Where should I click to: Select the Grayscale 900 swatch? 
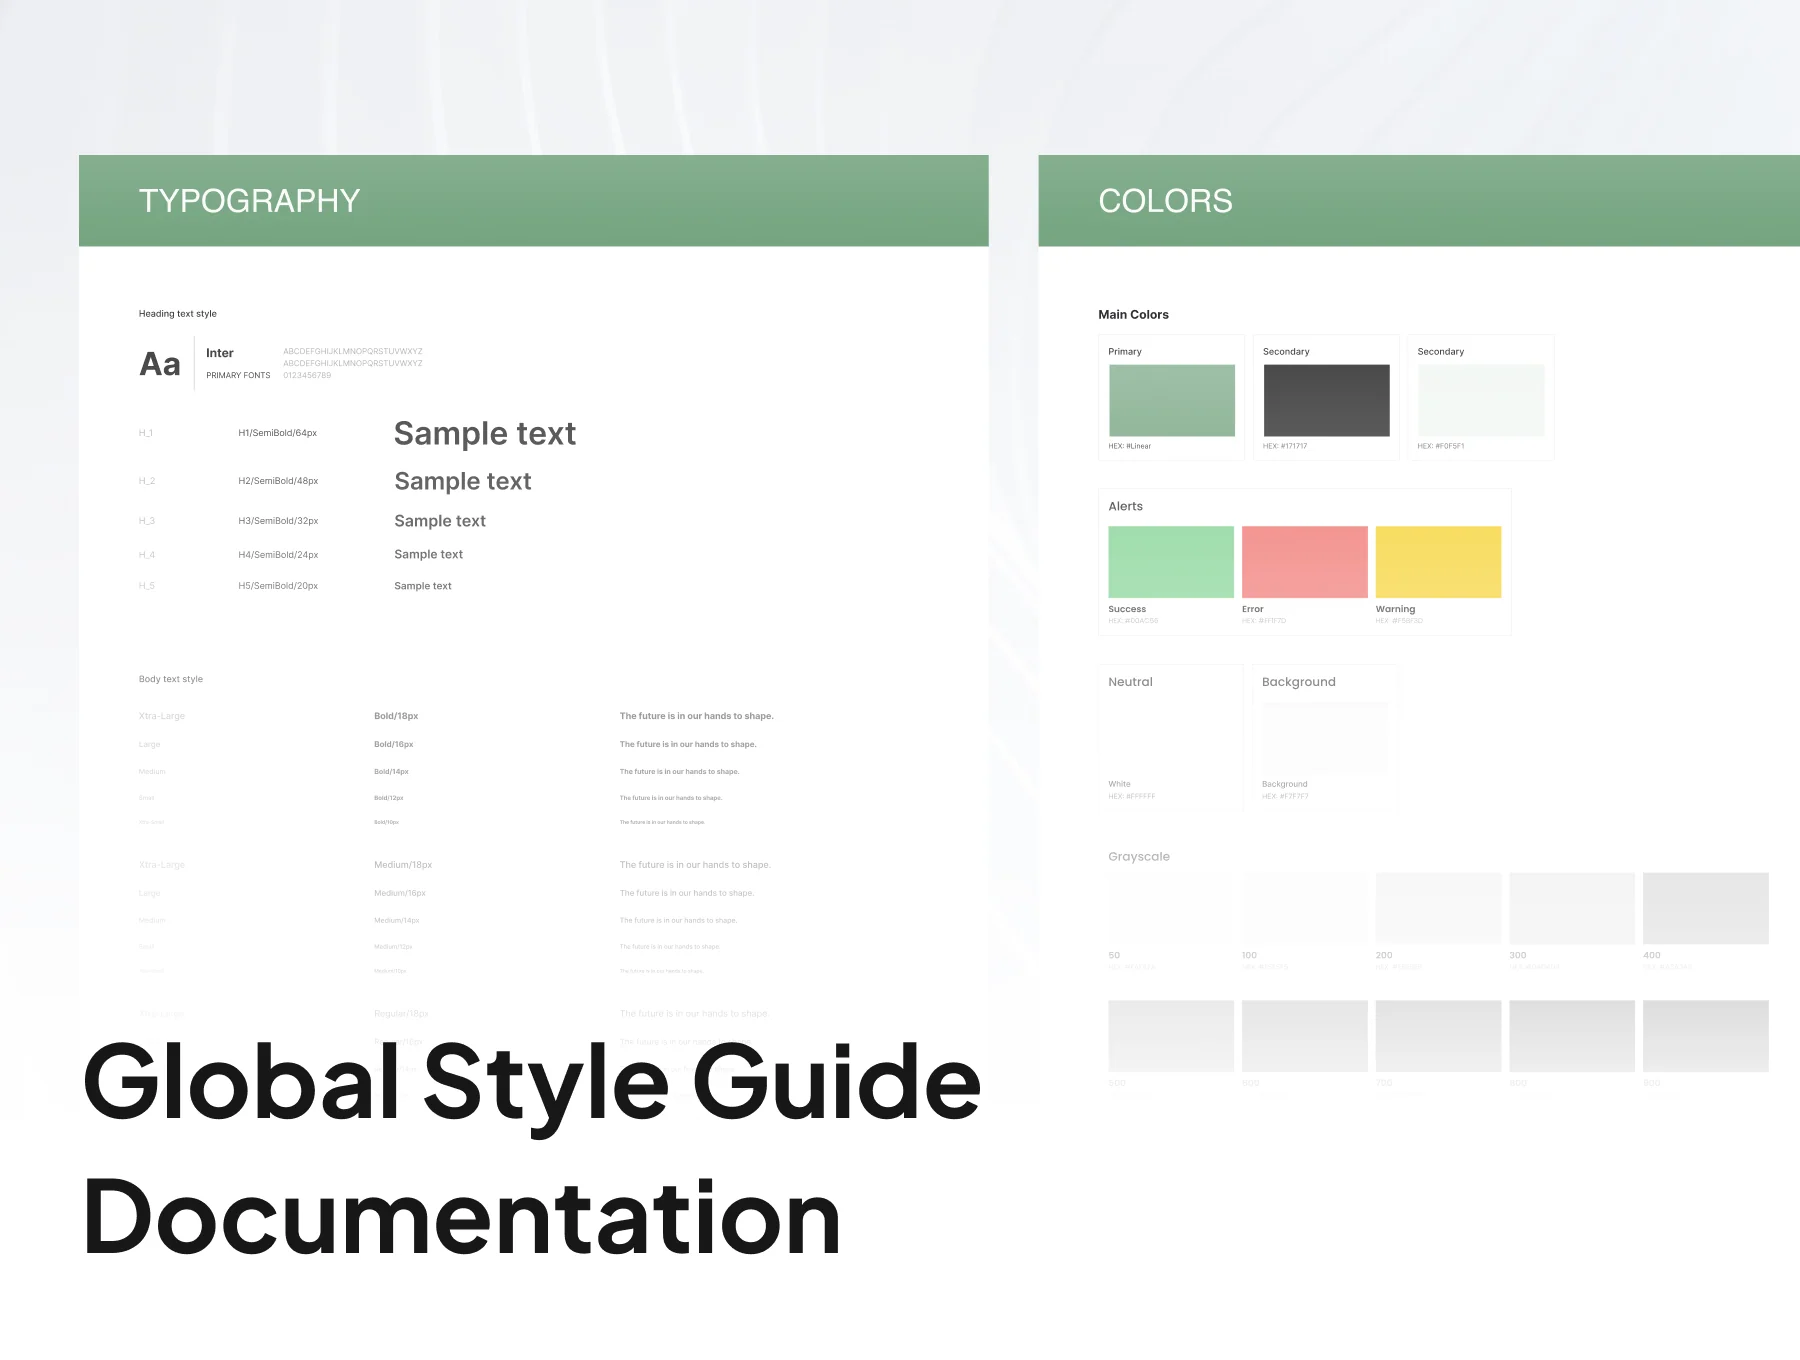pyautogui.click(x=1706, y=1036)
